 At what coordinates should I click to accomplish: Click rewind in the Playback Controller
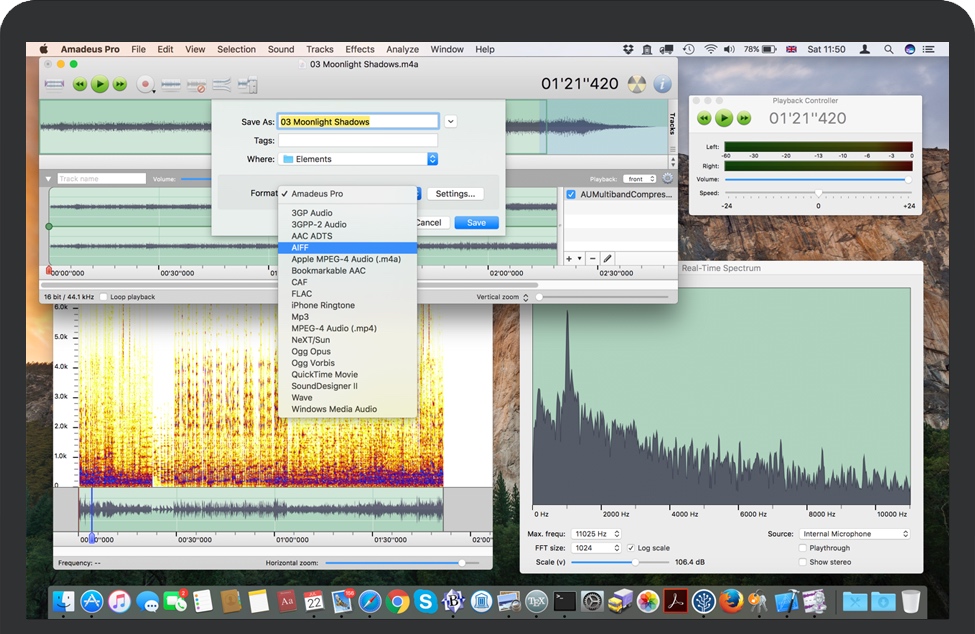coord(704,118)
